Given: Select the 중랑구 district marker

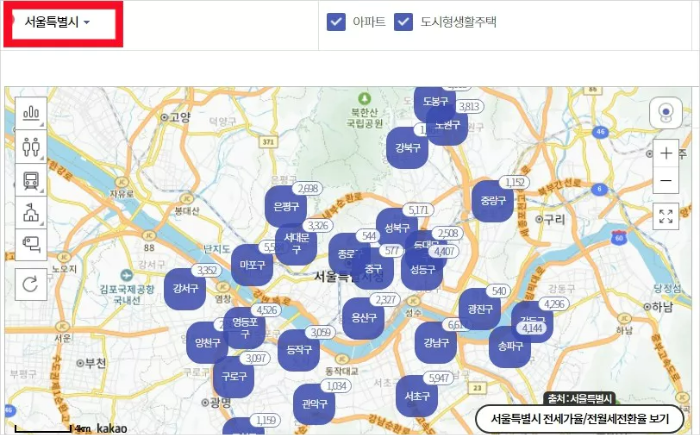Looking at the screenshot, I should coord(493,201).
